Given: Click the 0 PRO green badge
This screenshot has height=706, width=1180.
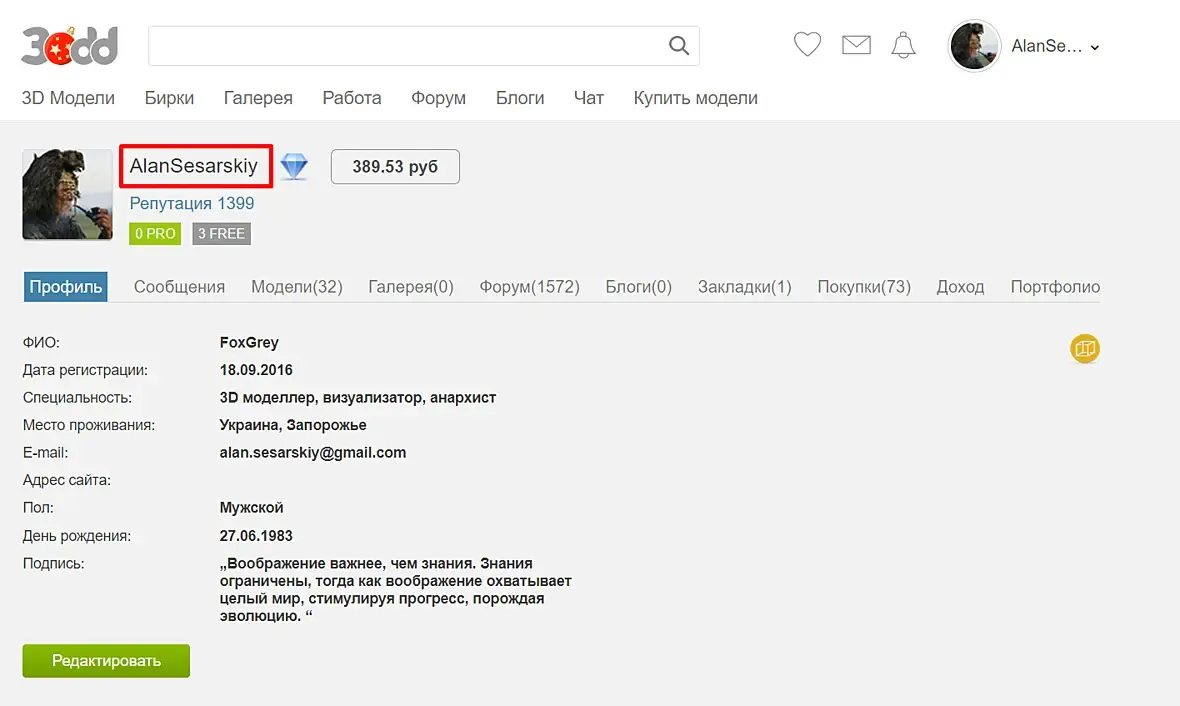Looking at the screenshot, I should (155, 233).
